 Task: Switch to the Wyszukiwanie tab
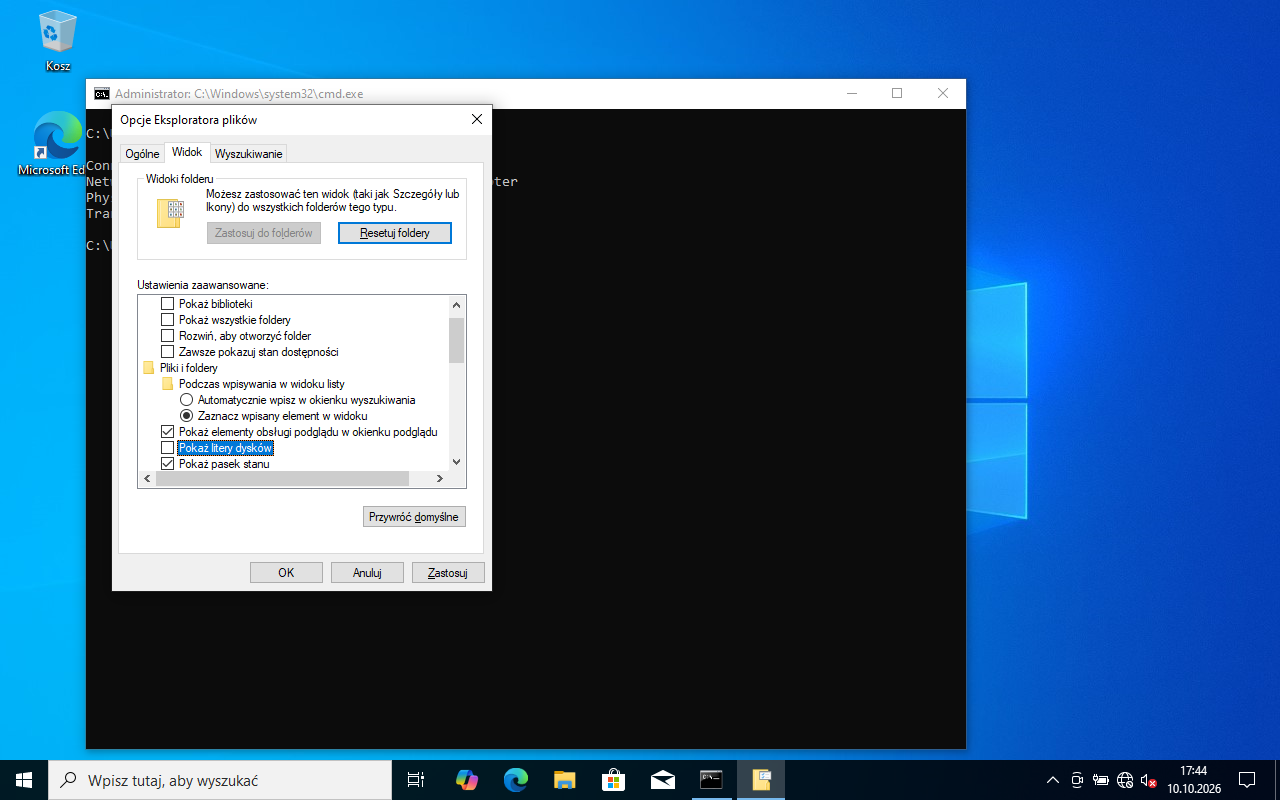pyautogui.click(x=249, y=154)
